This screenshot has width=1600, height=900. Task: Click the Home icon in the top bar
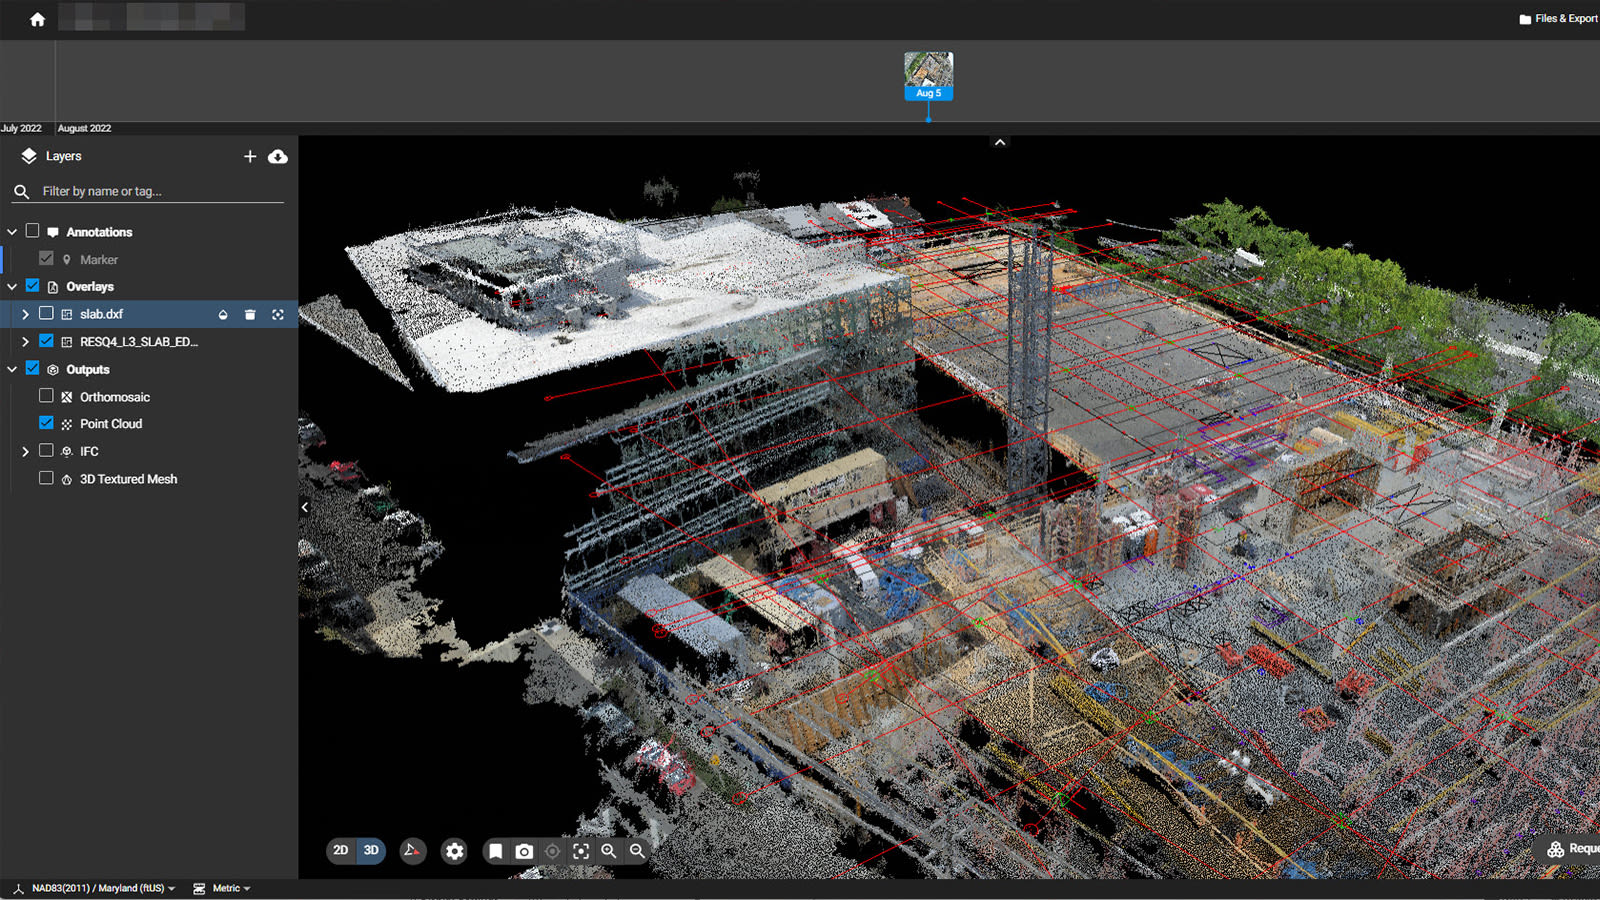tap(36, 17)
